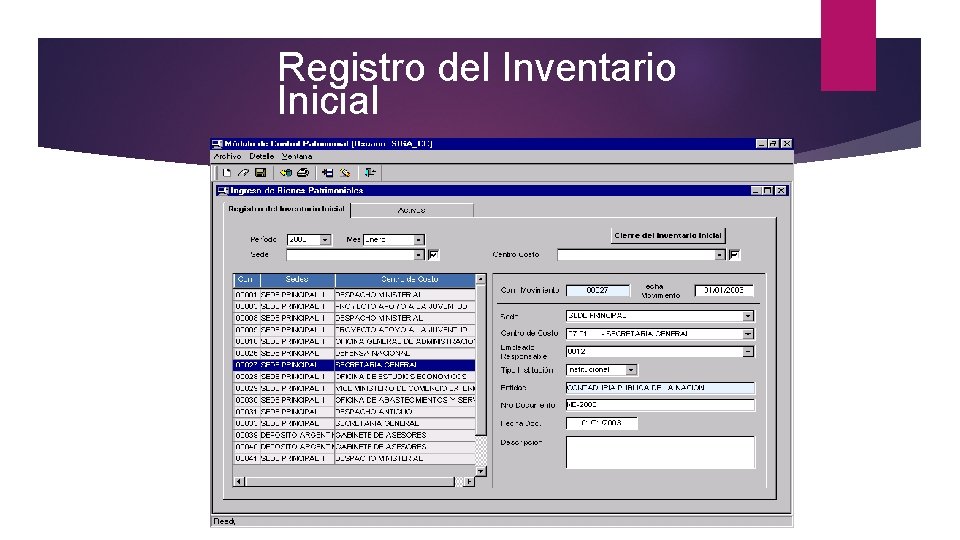Image resolution: width=960 pixels, height=540 pixels.
Task: Open the Sede dropdown showing SEDE PRINCIPAL
Action: click(x=748, y=316)
